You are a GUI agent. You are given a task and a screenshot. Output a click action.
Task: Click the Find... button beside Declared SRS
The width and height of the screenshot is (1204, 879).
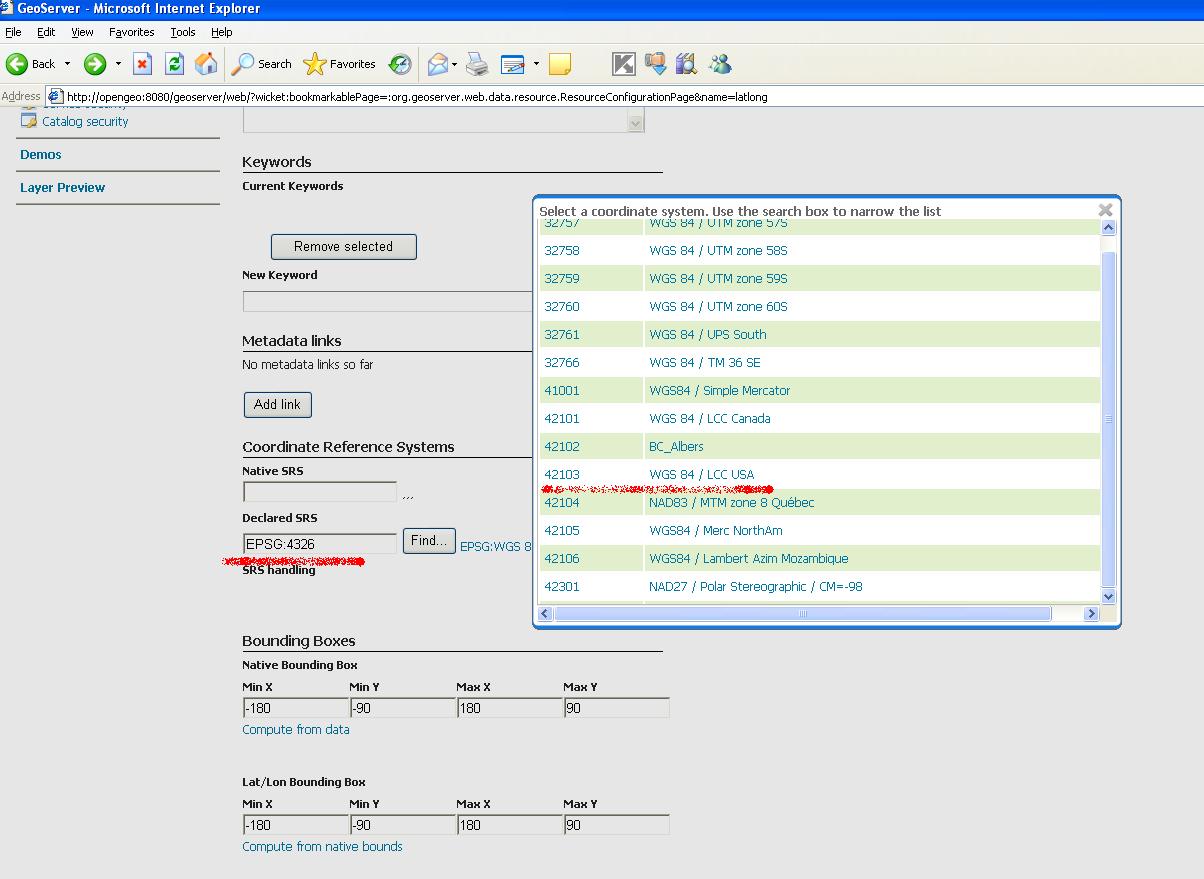[429, 541]
